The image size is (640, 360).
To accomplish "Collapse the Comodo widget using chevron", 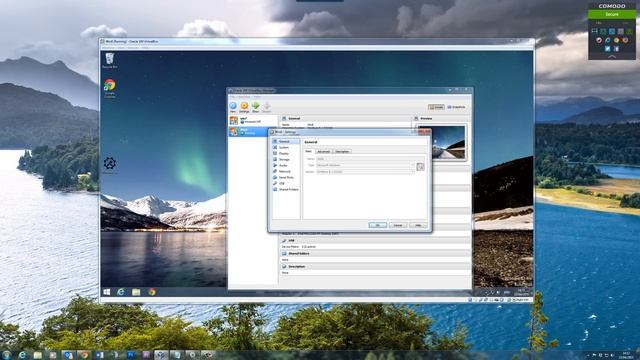I will 612,57.
